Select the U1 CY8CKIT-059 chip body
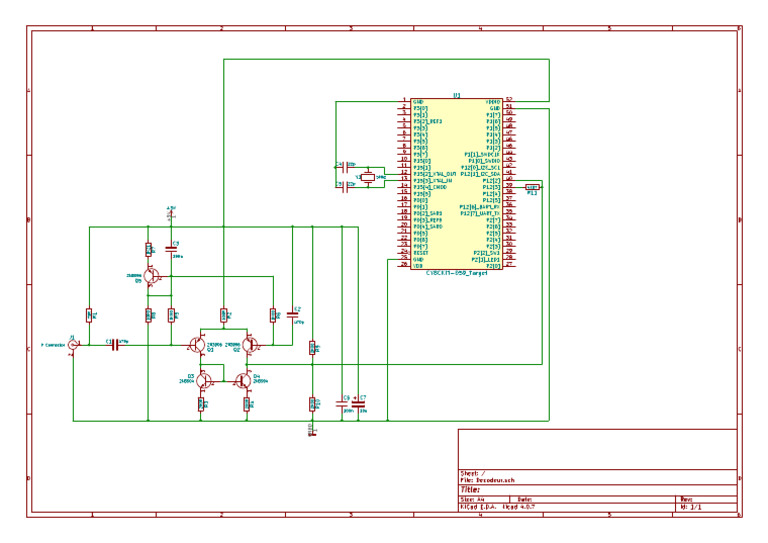This screenshot has width=768, height=543. pos(456,184)
